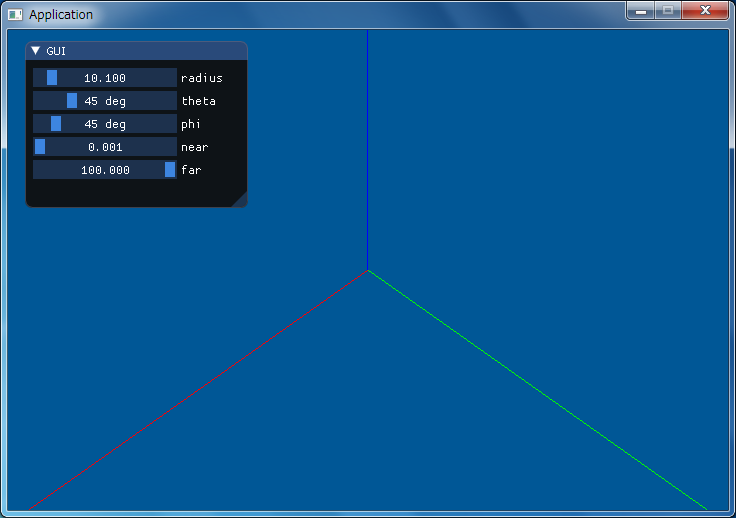This screenshot has width=736, height=518.
Task: Click the radius value 10.100 field
Action: tap(105, 77)
